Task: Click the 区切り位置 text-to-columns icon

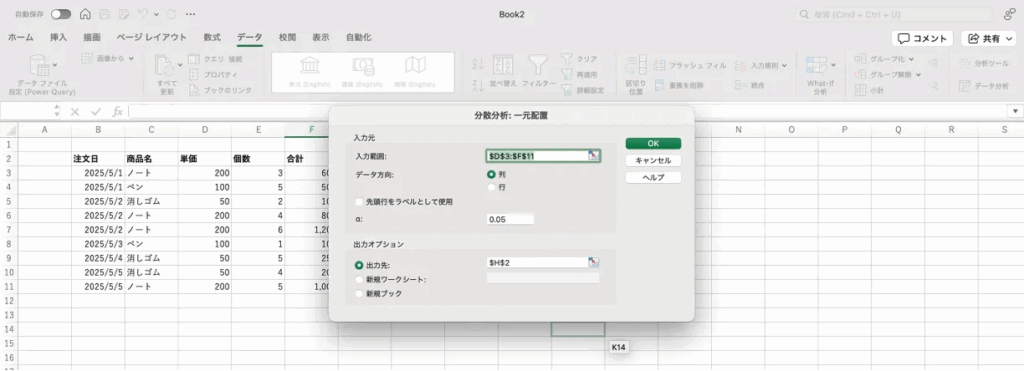Action: click(x=635, y=65)
